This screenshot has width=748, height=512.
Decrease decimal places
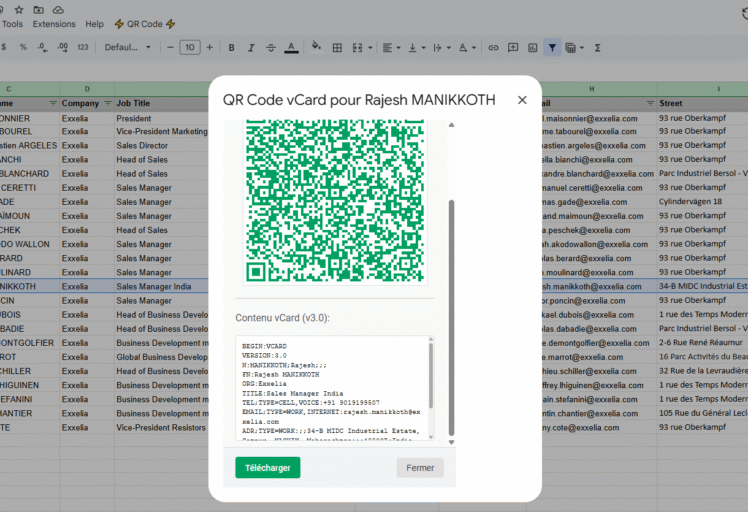[42, 47]
